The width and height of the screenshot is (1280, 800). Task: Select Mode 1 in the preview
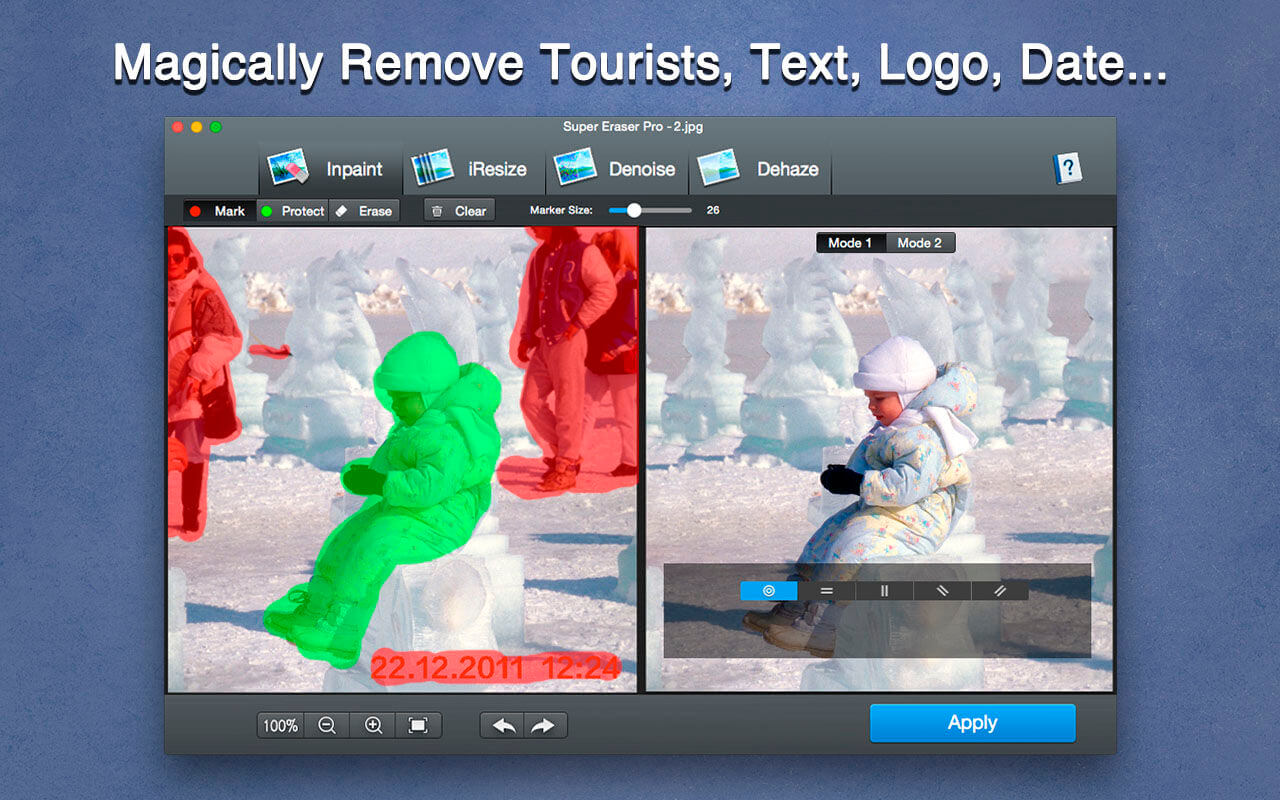pyautogui.click(x=850, y=243)
